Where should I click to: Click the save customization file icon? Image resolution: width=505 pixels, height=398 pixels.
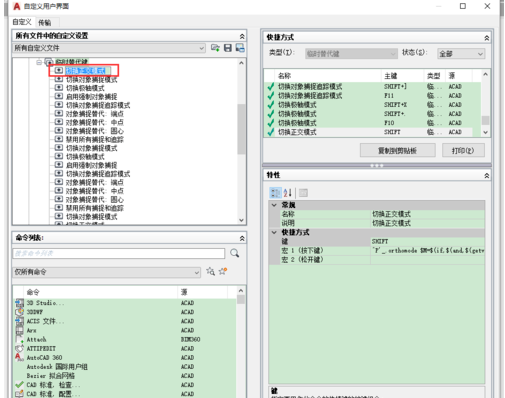[228, 48]
